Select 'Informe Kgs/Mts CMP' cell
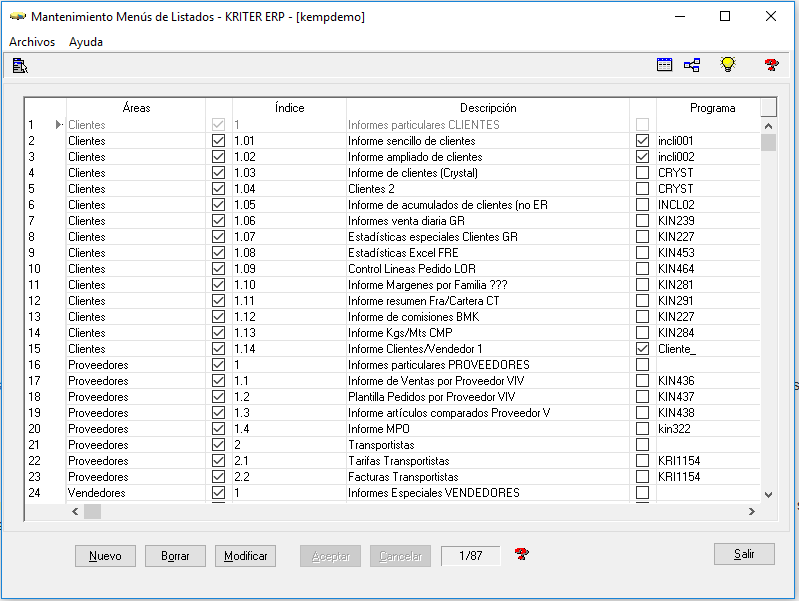The height and width of the screenshot is (601, 799). tap(488, 333)
